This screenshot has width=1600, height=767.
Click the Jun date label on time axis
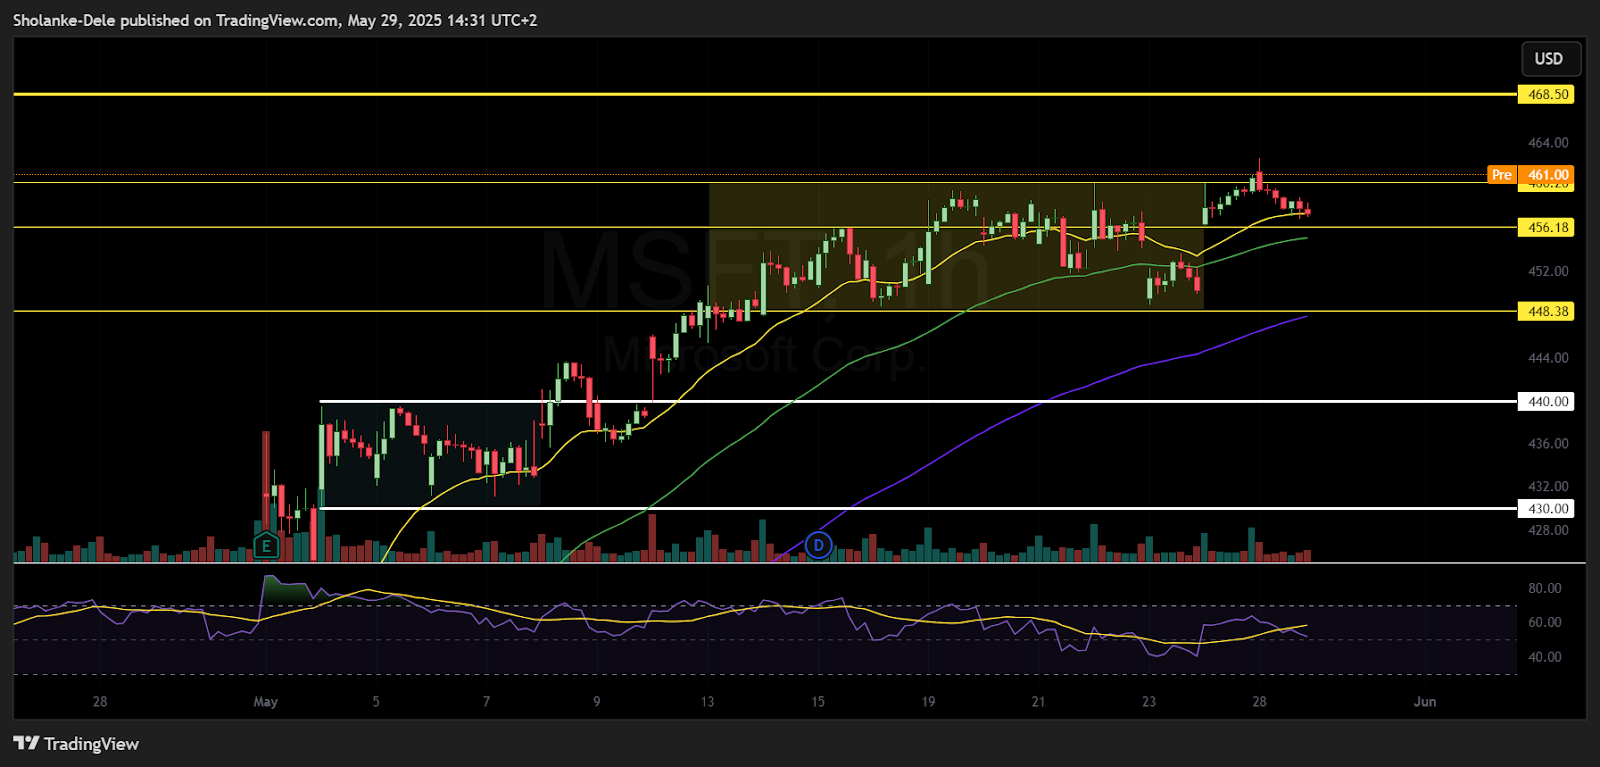coord(1425,701)
